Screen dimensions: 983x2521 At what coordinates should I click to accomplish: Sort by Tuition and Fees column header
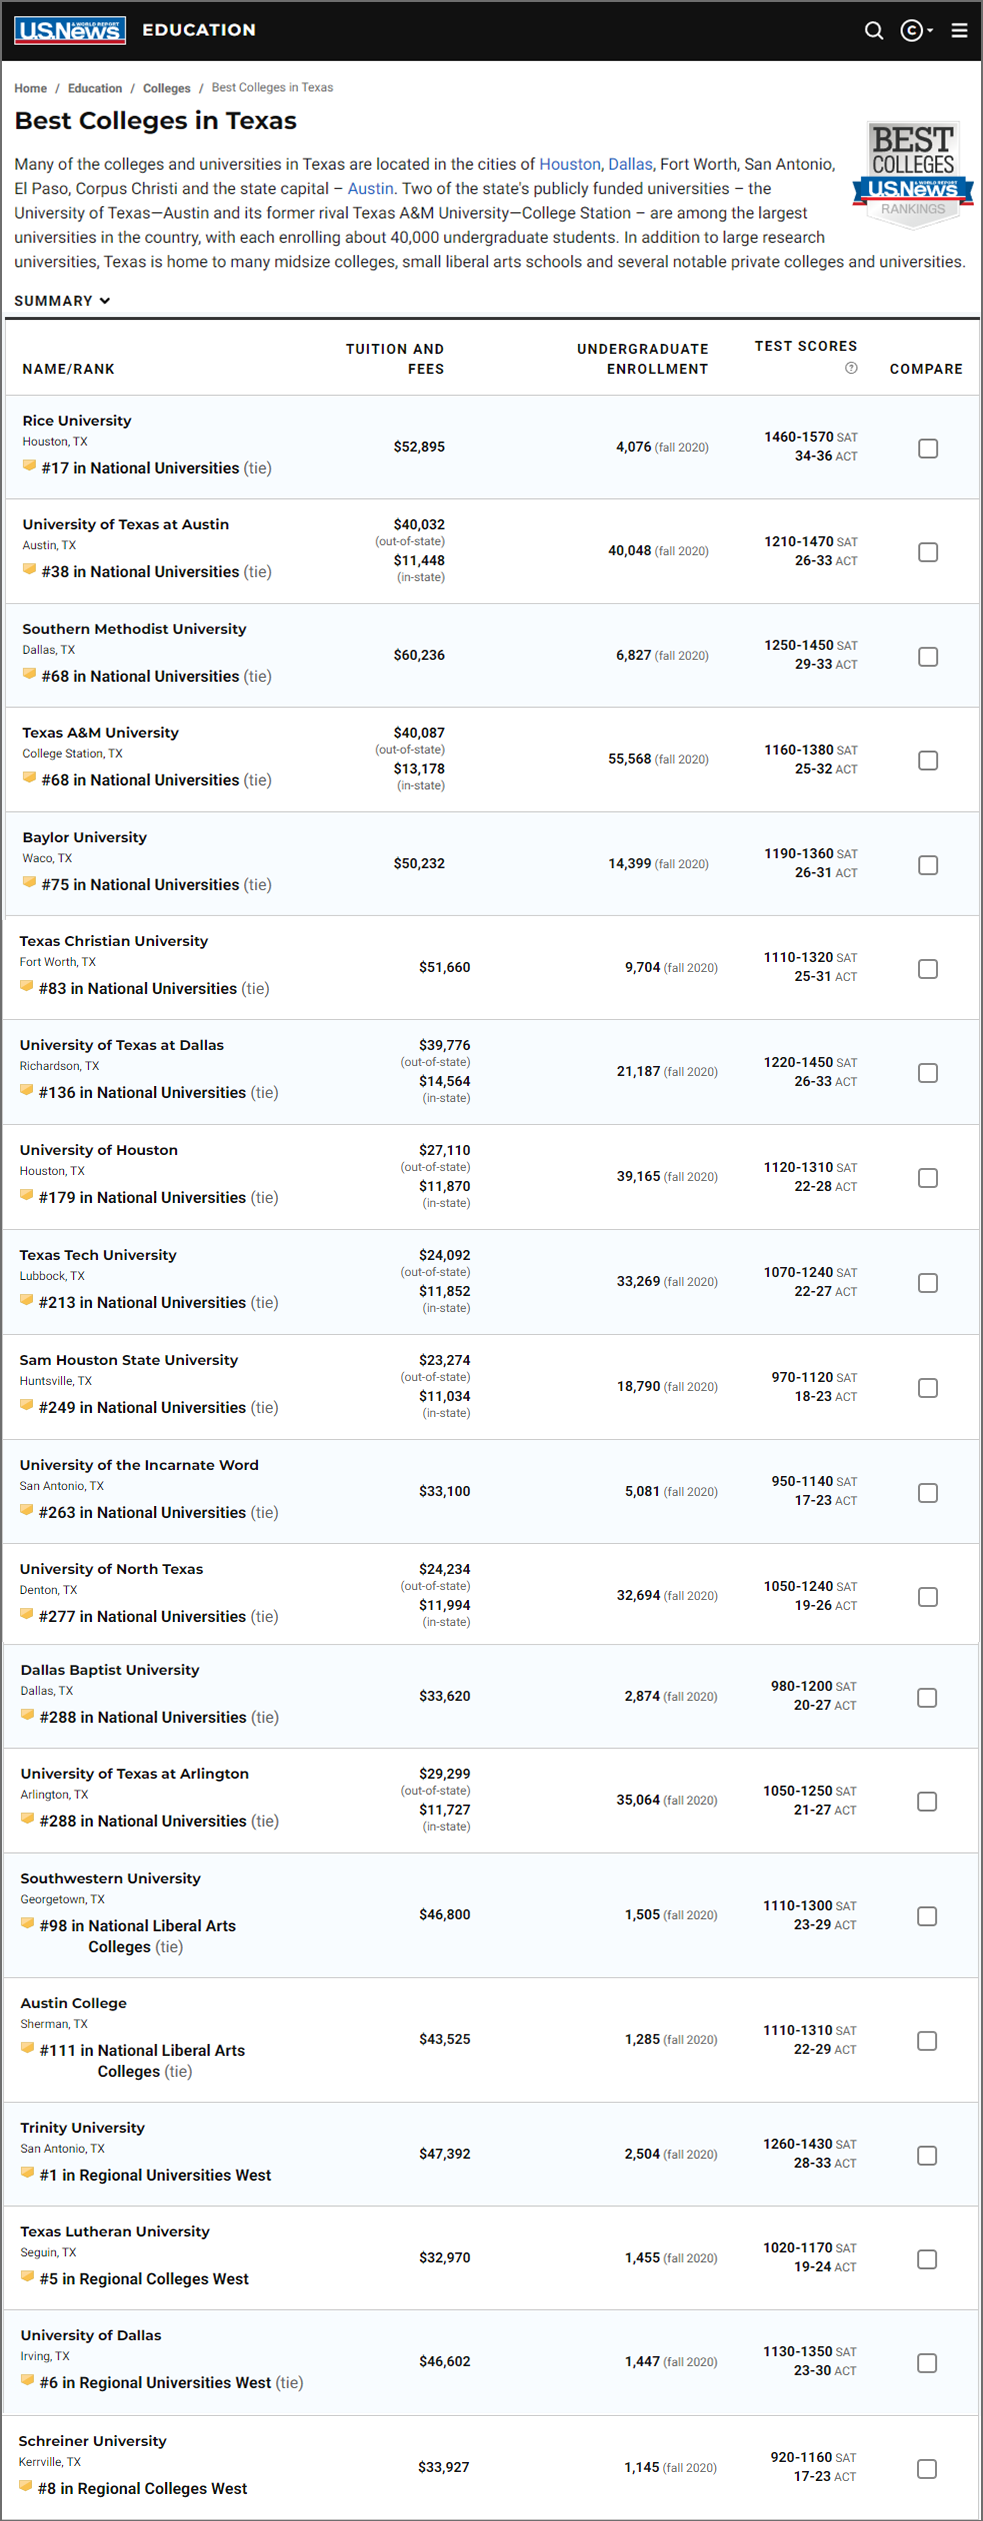(x=394, y=359)
